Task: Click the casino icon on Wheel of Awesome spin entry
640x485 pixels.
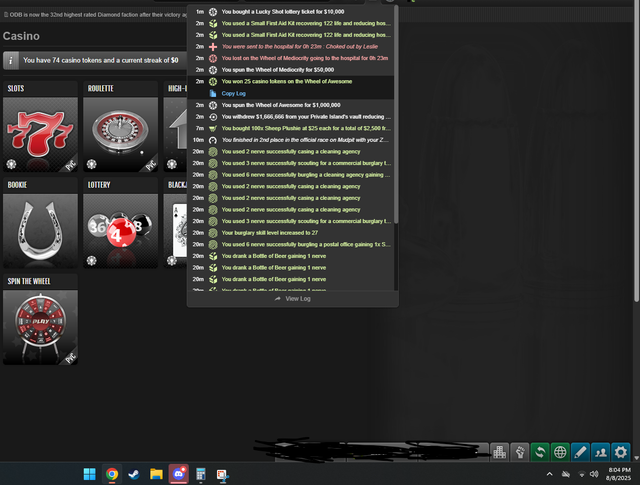Action: coord(213,105)
